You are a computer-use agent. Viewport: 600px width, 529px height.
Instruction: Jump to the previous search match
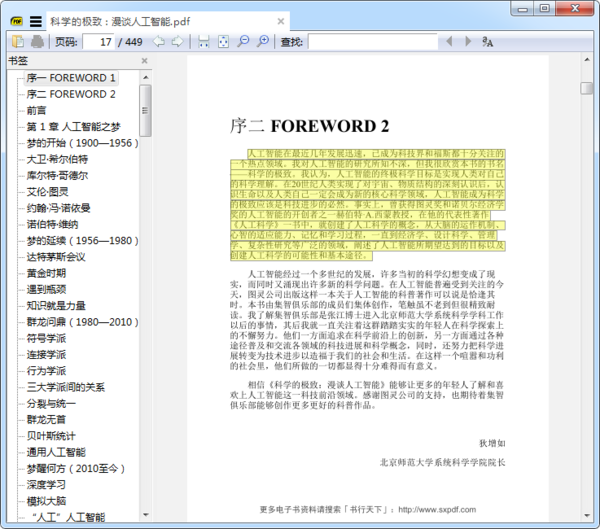pyautogui.click(x=449, y=41)
